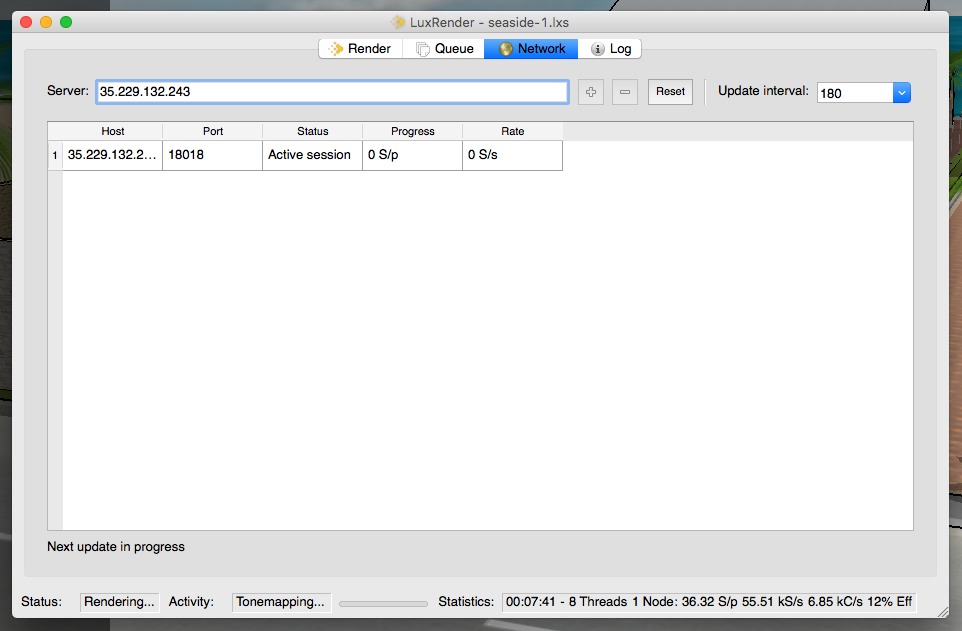The image size is (962, 631).
Task: Select host cell 35.229.132.2…
Action: 112,155
